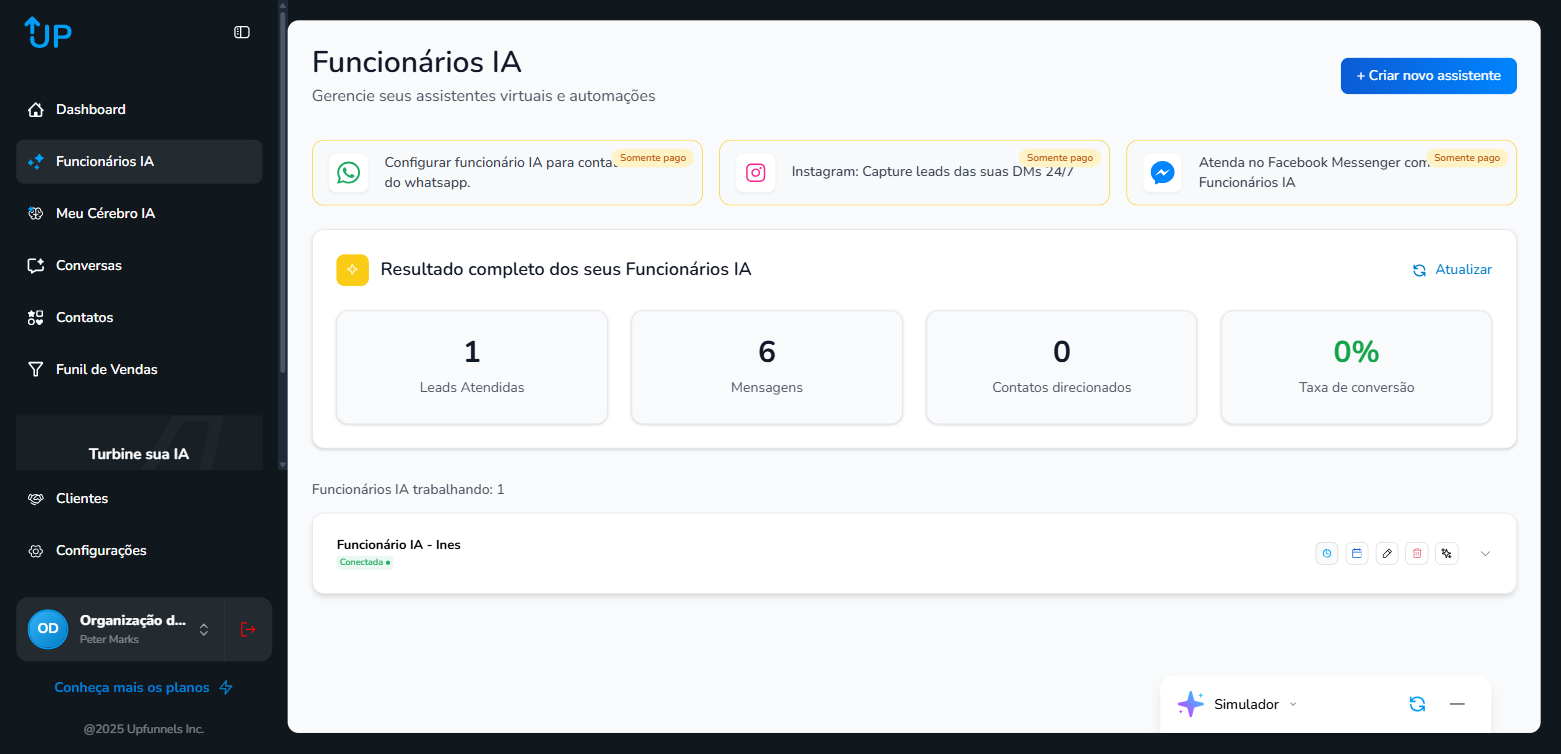Click the Facebook Messenger icon in the integration card
Viewport: 1561px width, 754px height.
1162,172
